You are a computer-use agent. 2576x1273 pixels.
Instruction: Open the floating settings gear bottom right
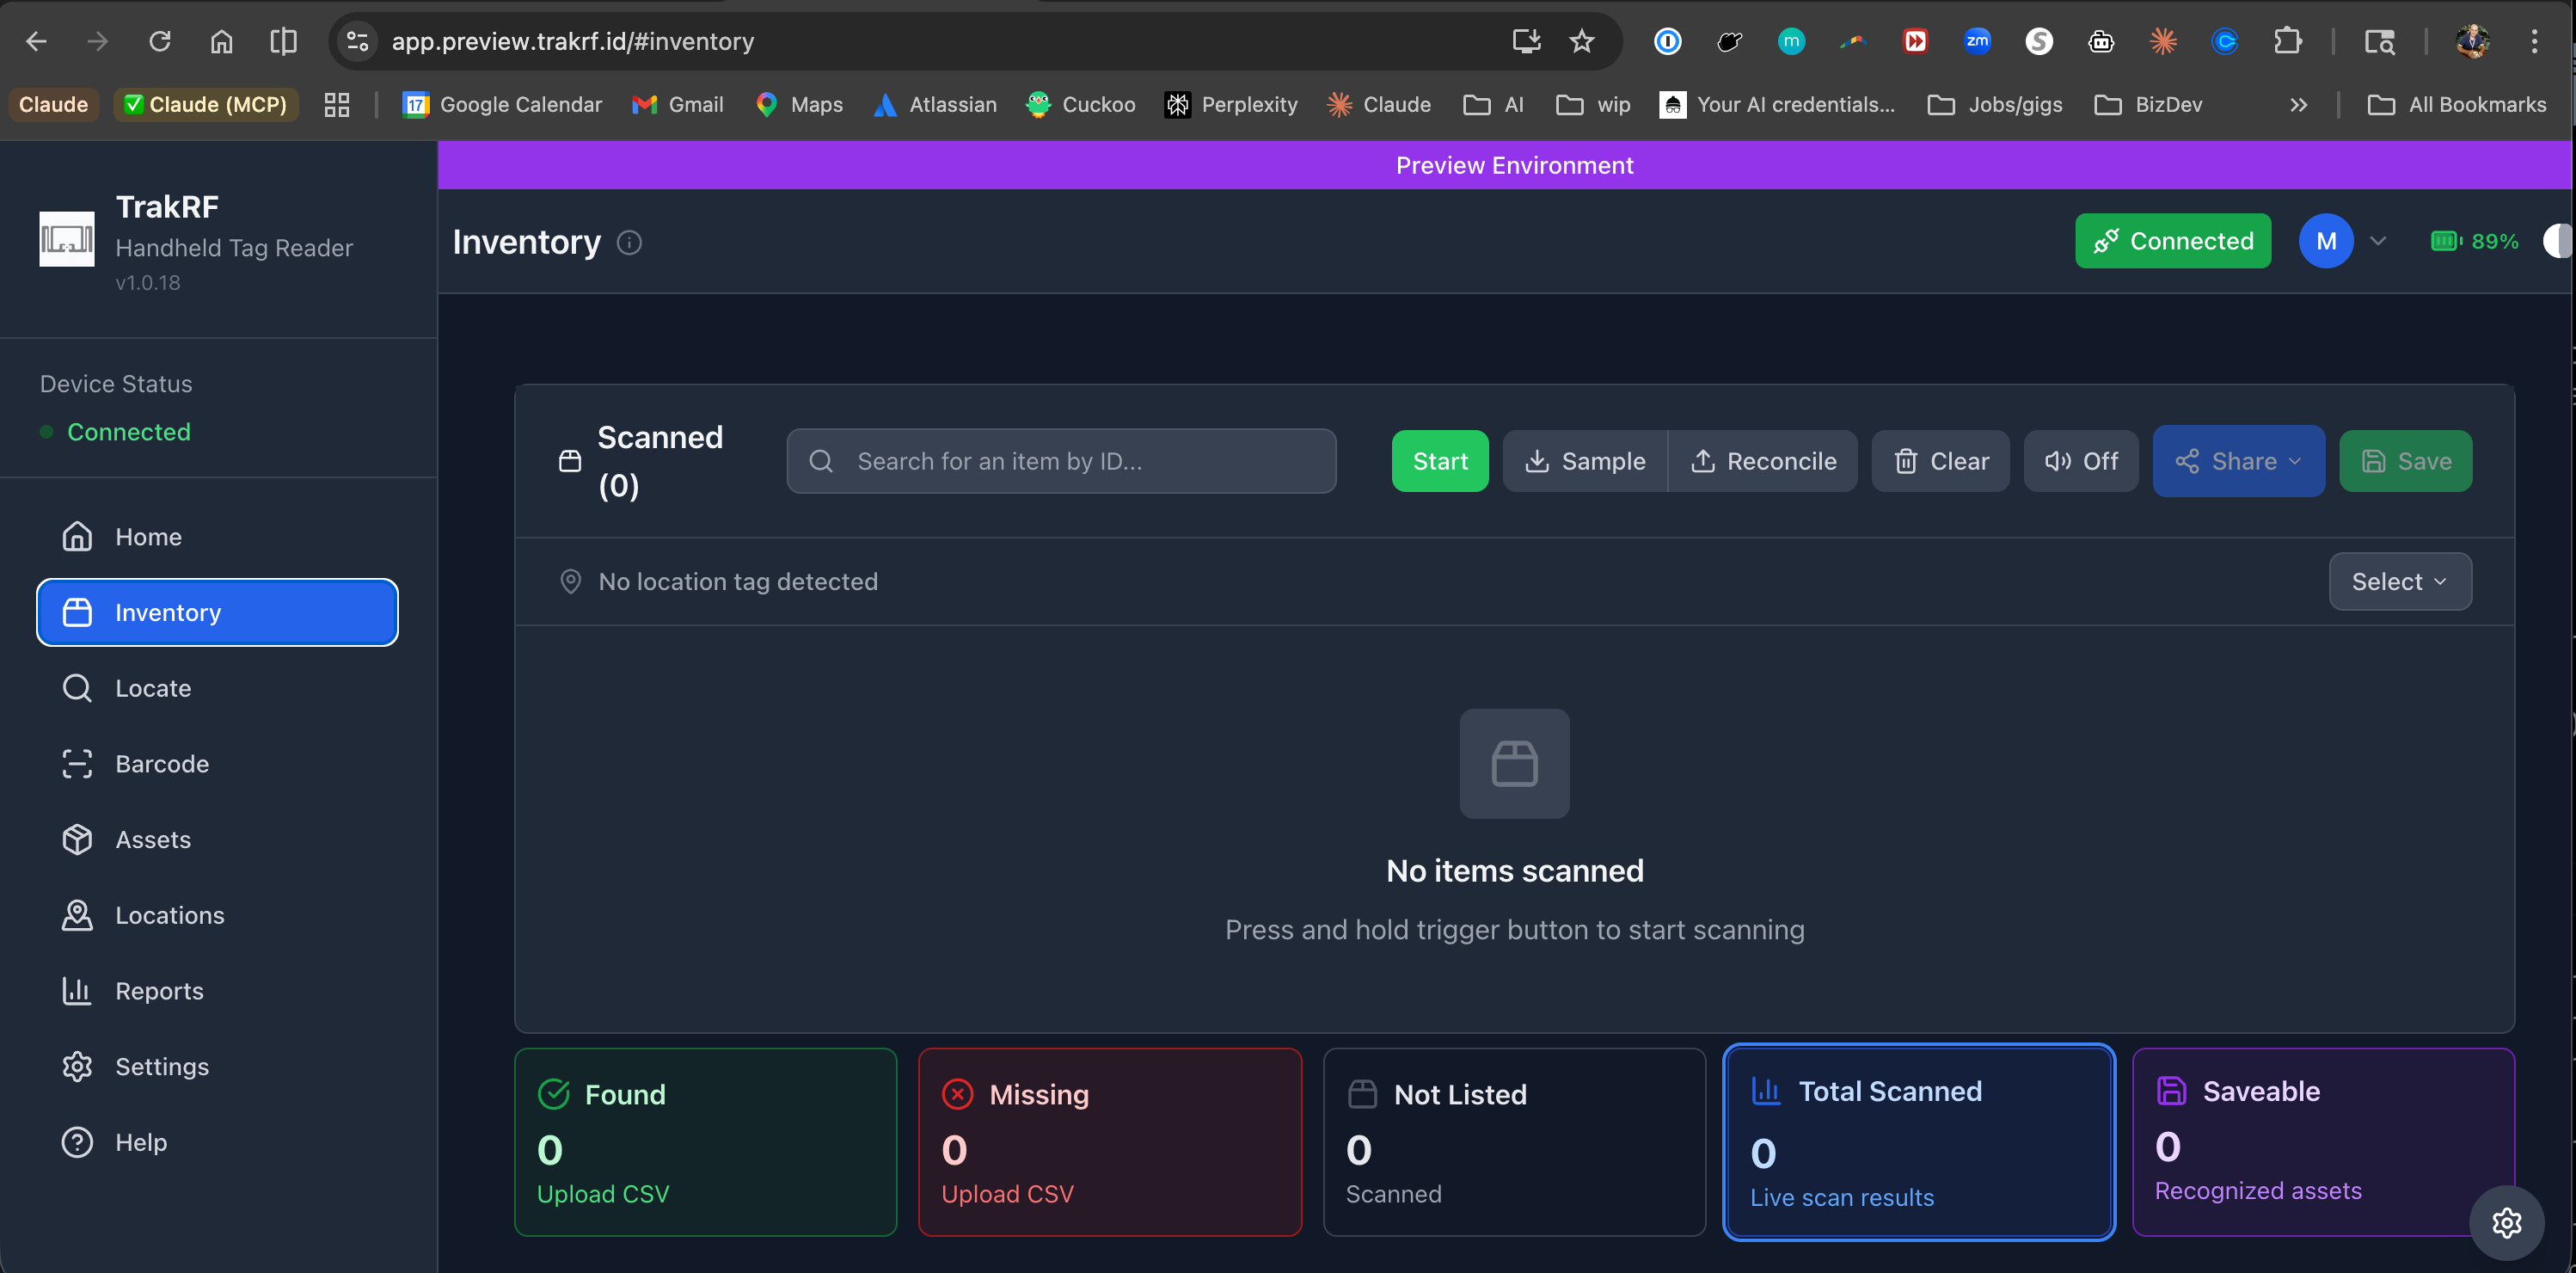click(2507, 1223)
